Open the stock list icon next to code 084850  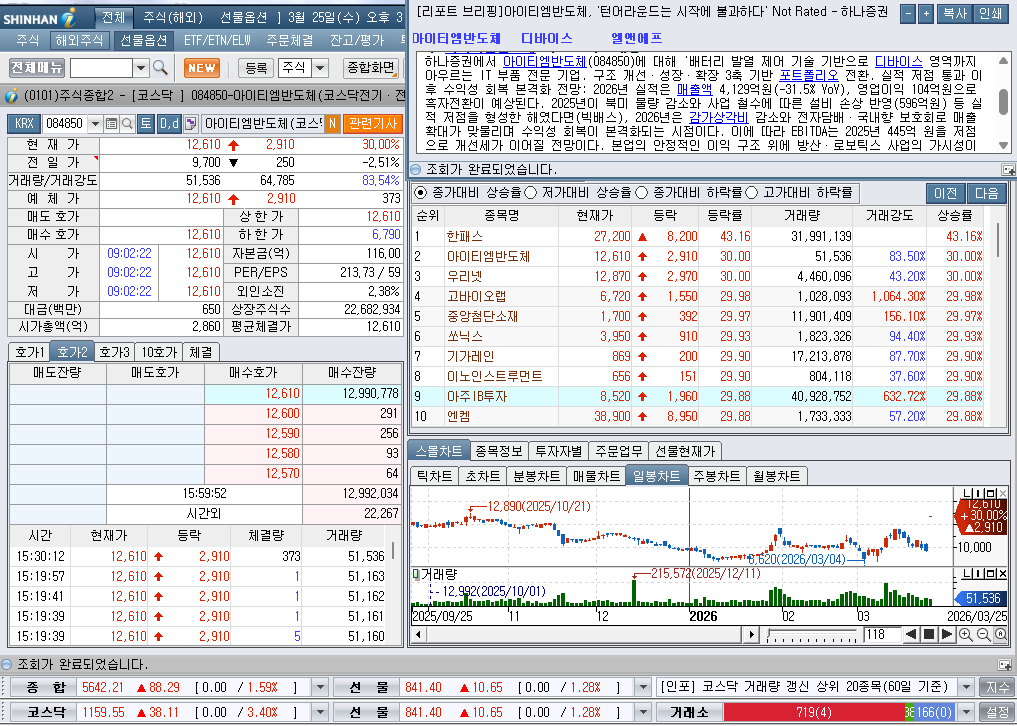[111, 123]
